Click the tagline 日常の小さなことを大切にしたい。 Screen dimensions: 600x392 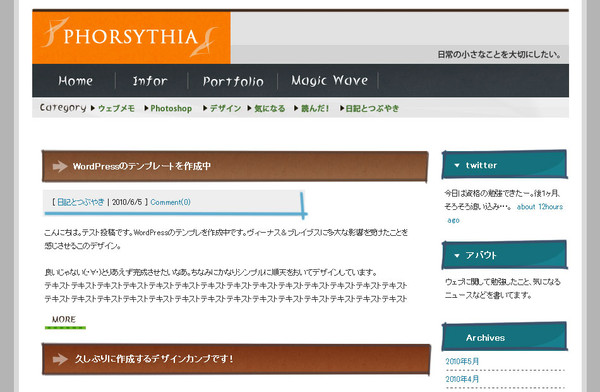pyautogui.click(x=499, y=54)
